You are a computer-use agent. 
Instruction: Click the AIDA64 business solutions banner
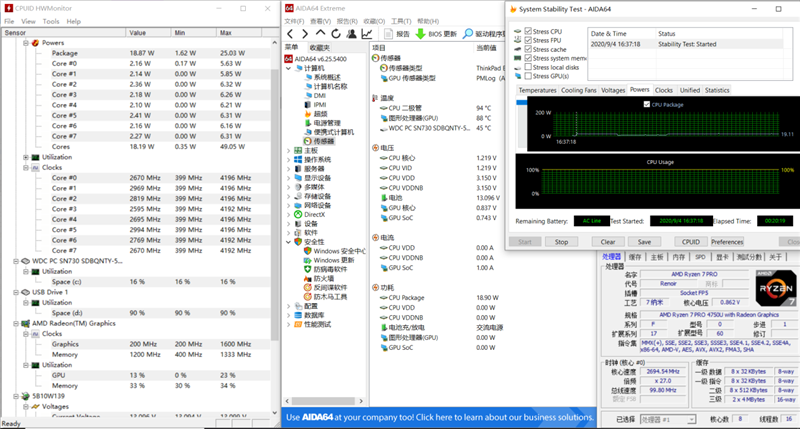coord(439,417)
